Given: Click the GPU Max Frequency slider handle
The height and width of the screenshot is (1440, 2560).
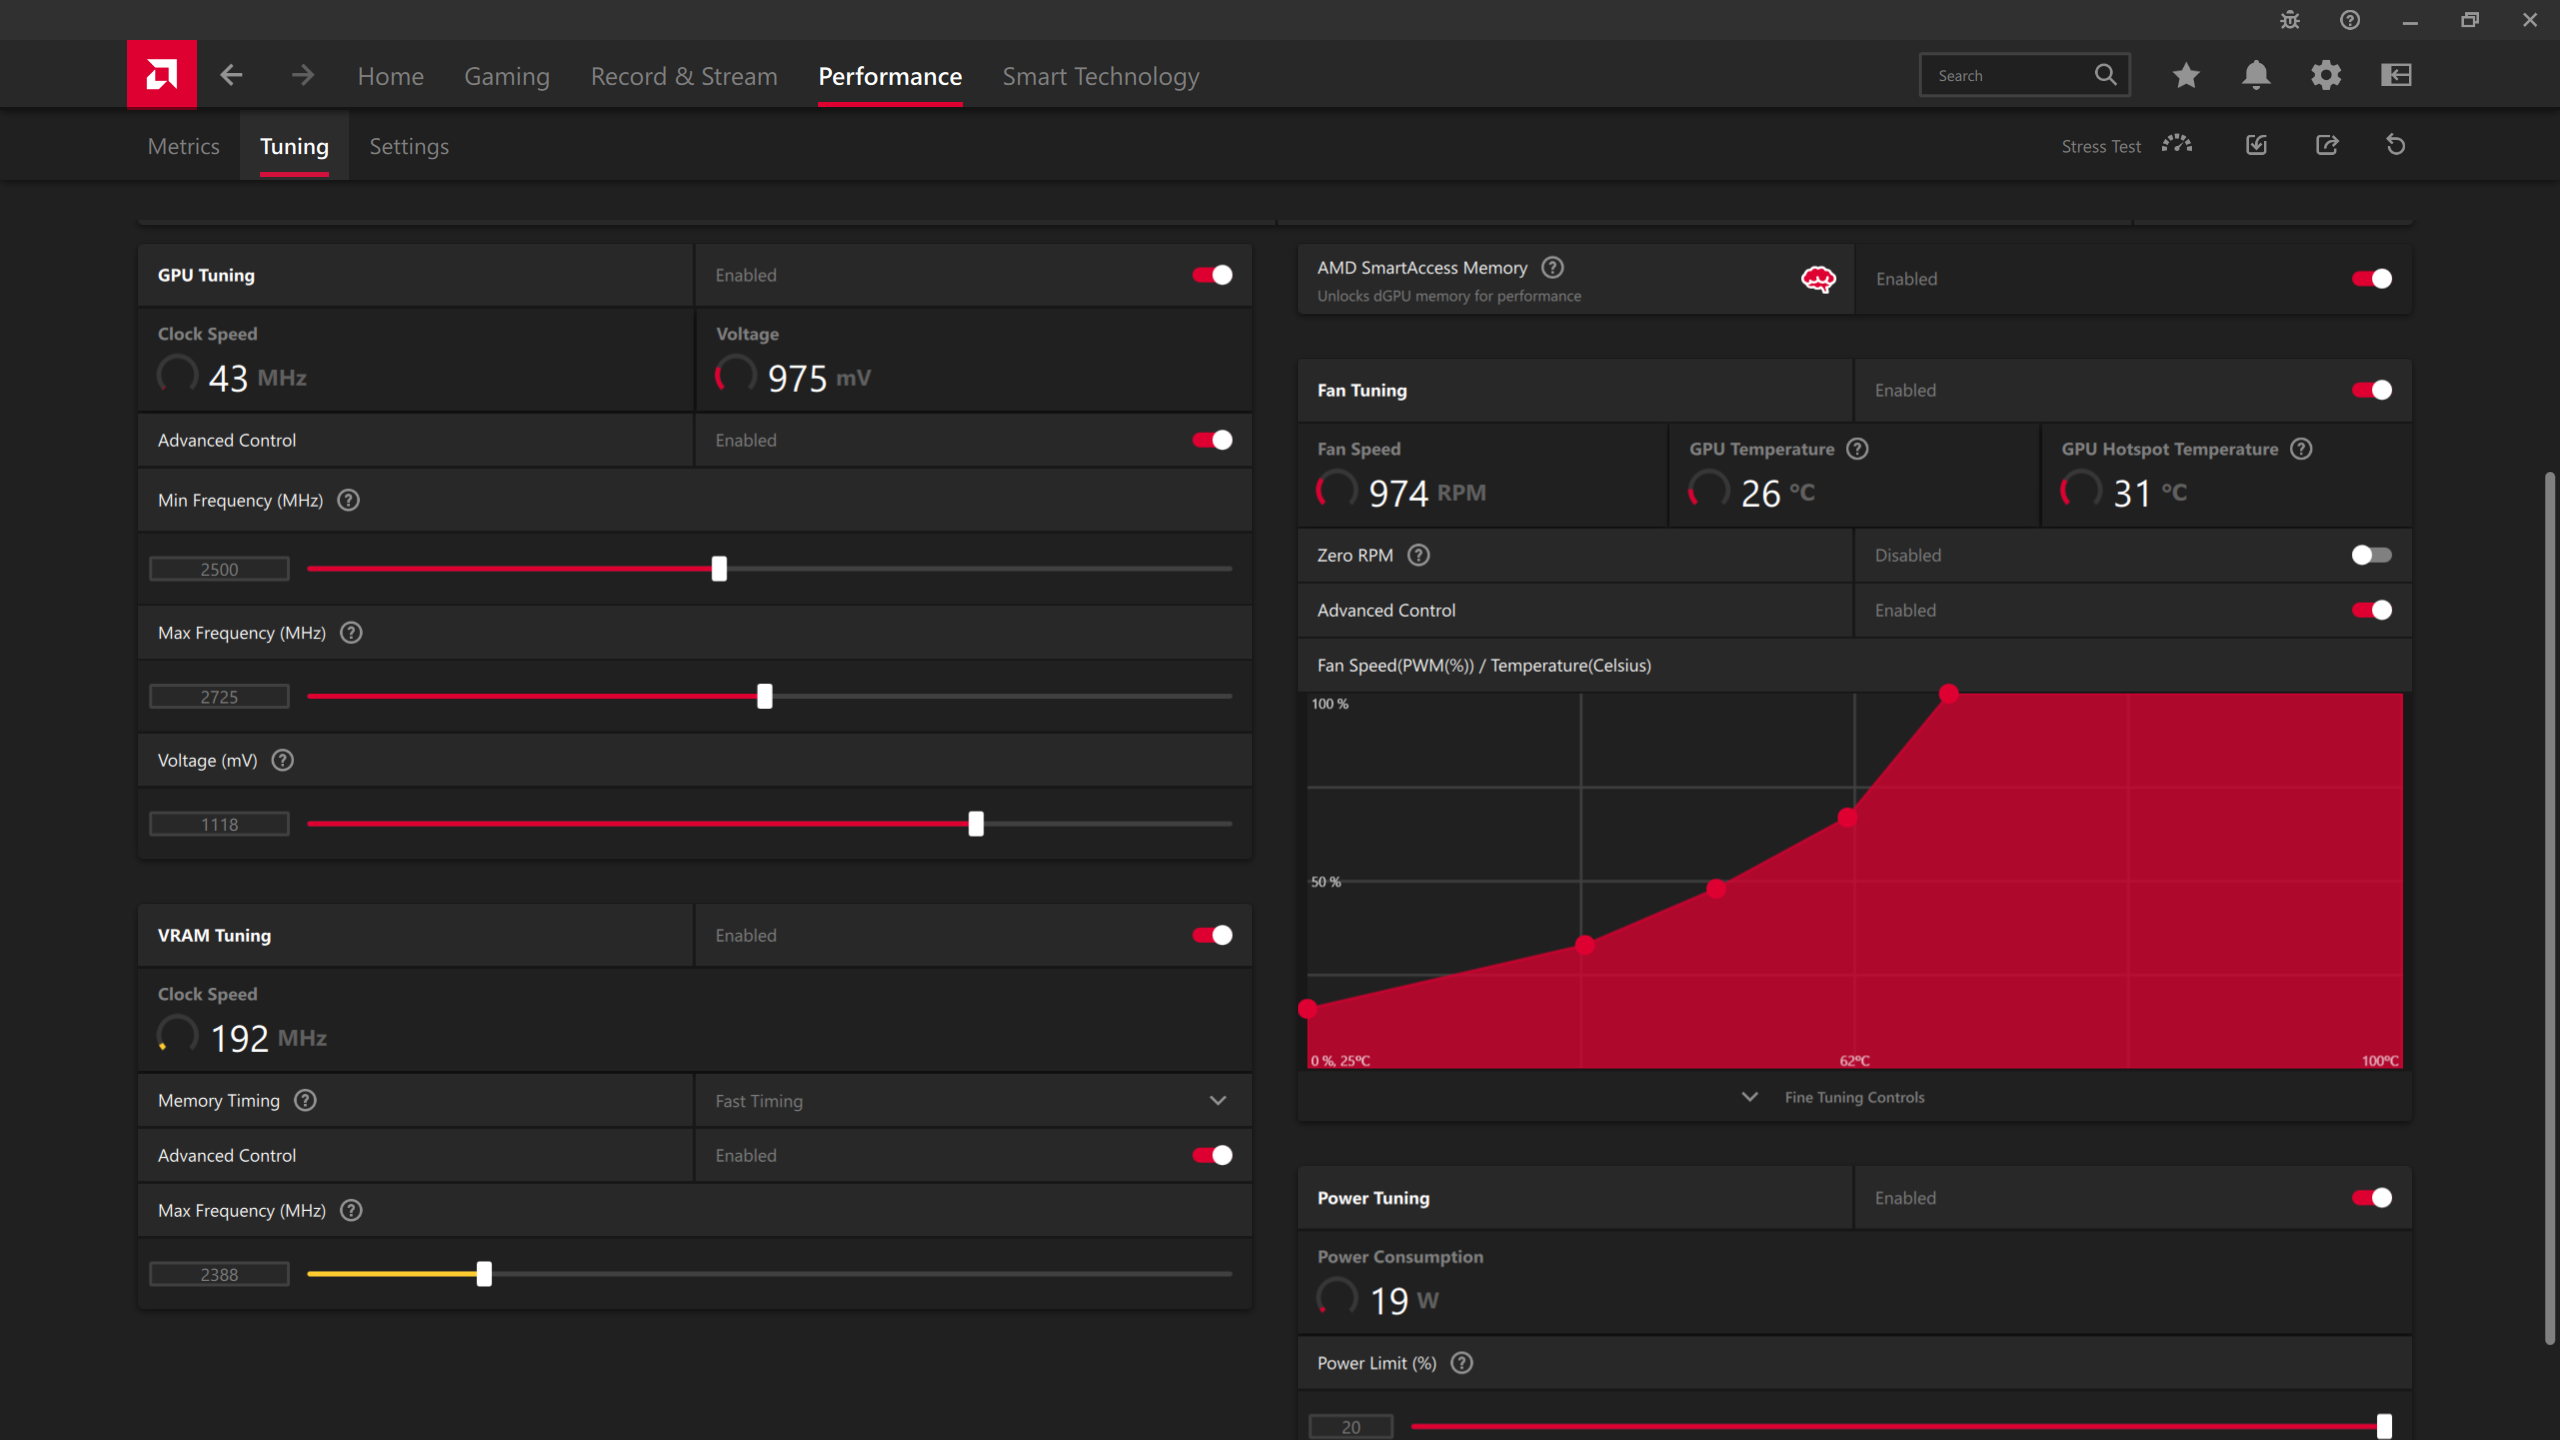Looking at the screenshot, I should click(x=765, y=696).
